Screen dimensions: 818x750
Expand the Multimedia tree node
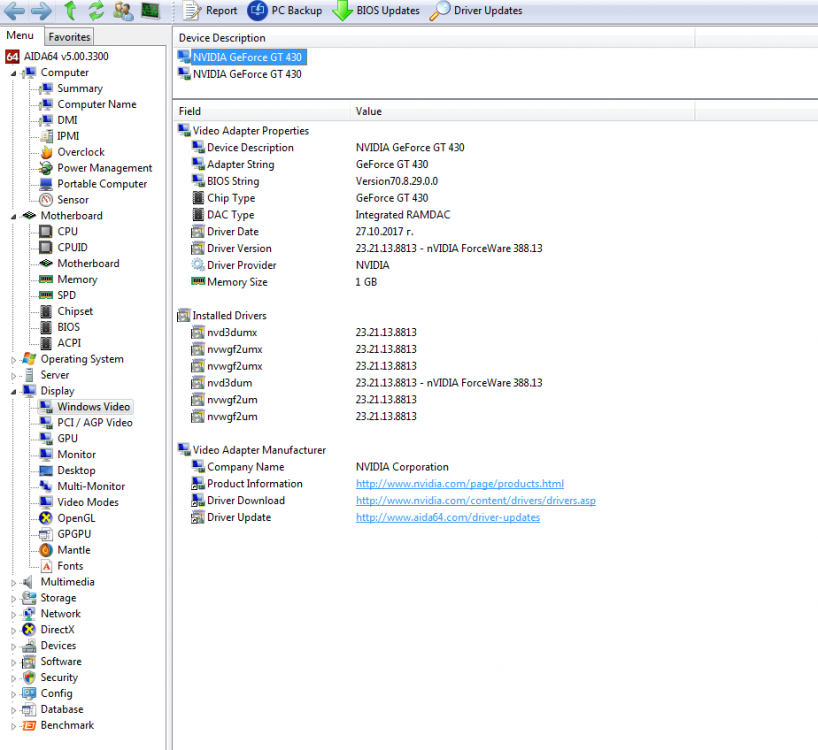[14, 583]
